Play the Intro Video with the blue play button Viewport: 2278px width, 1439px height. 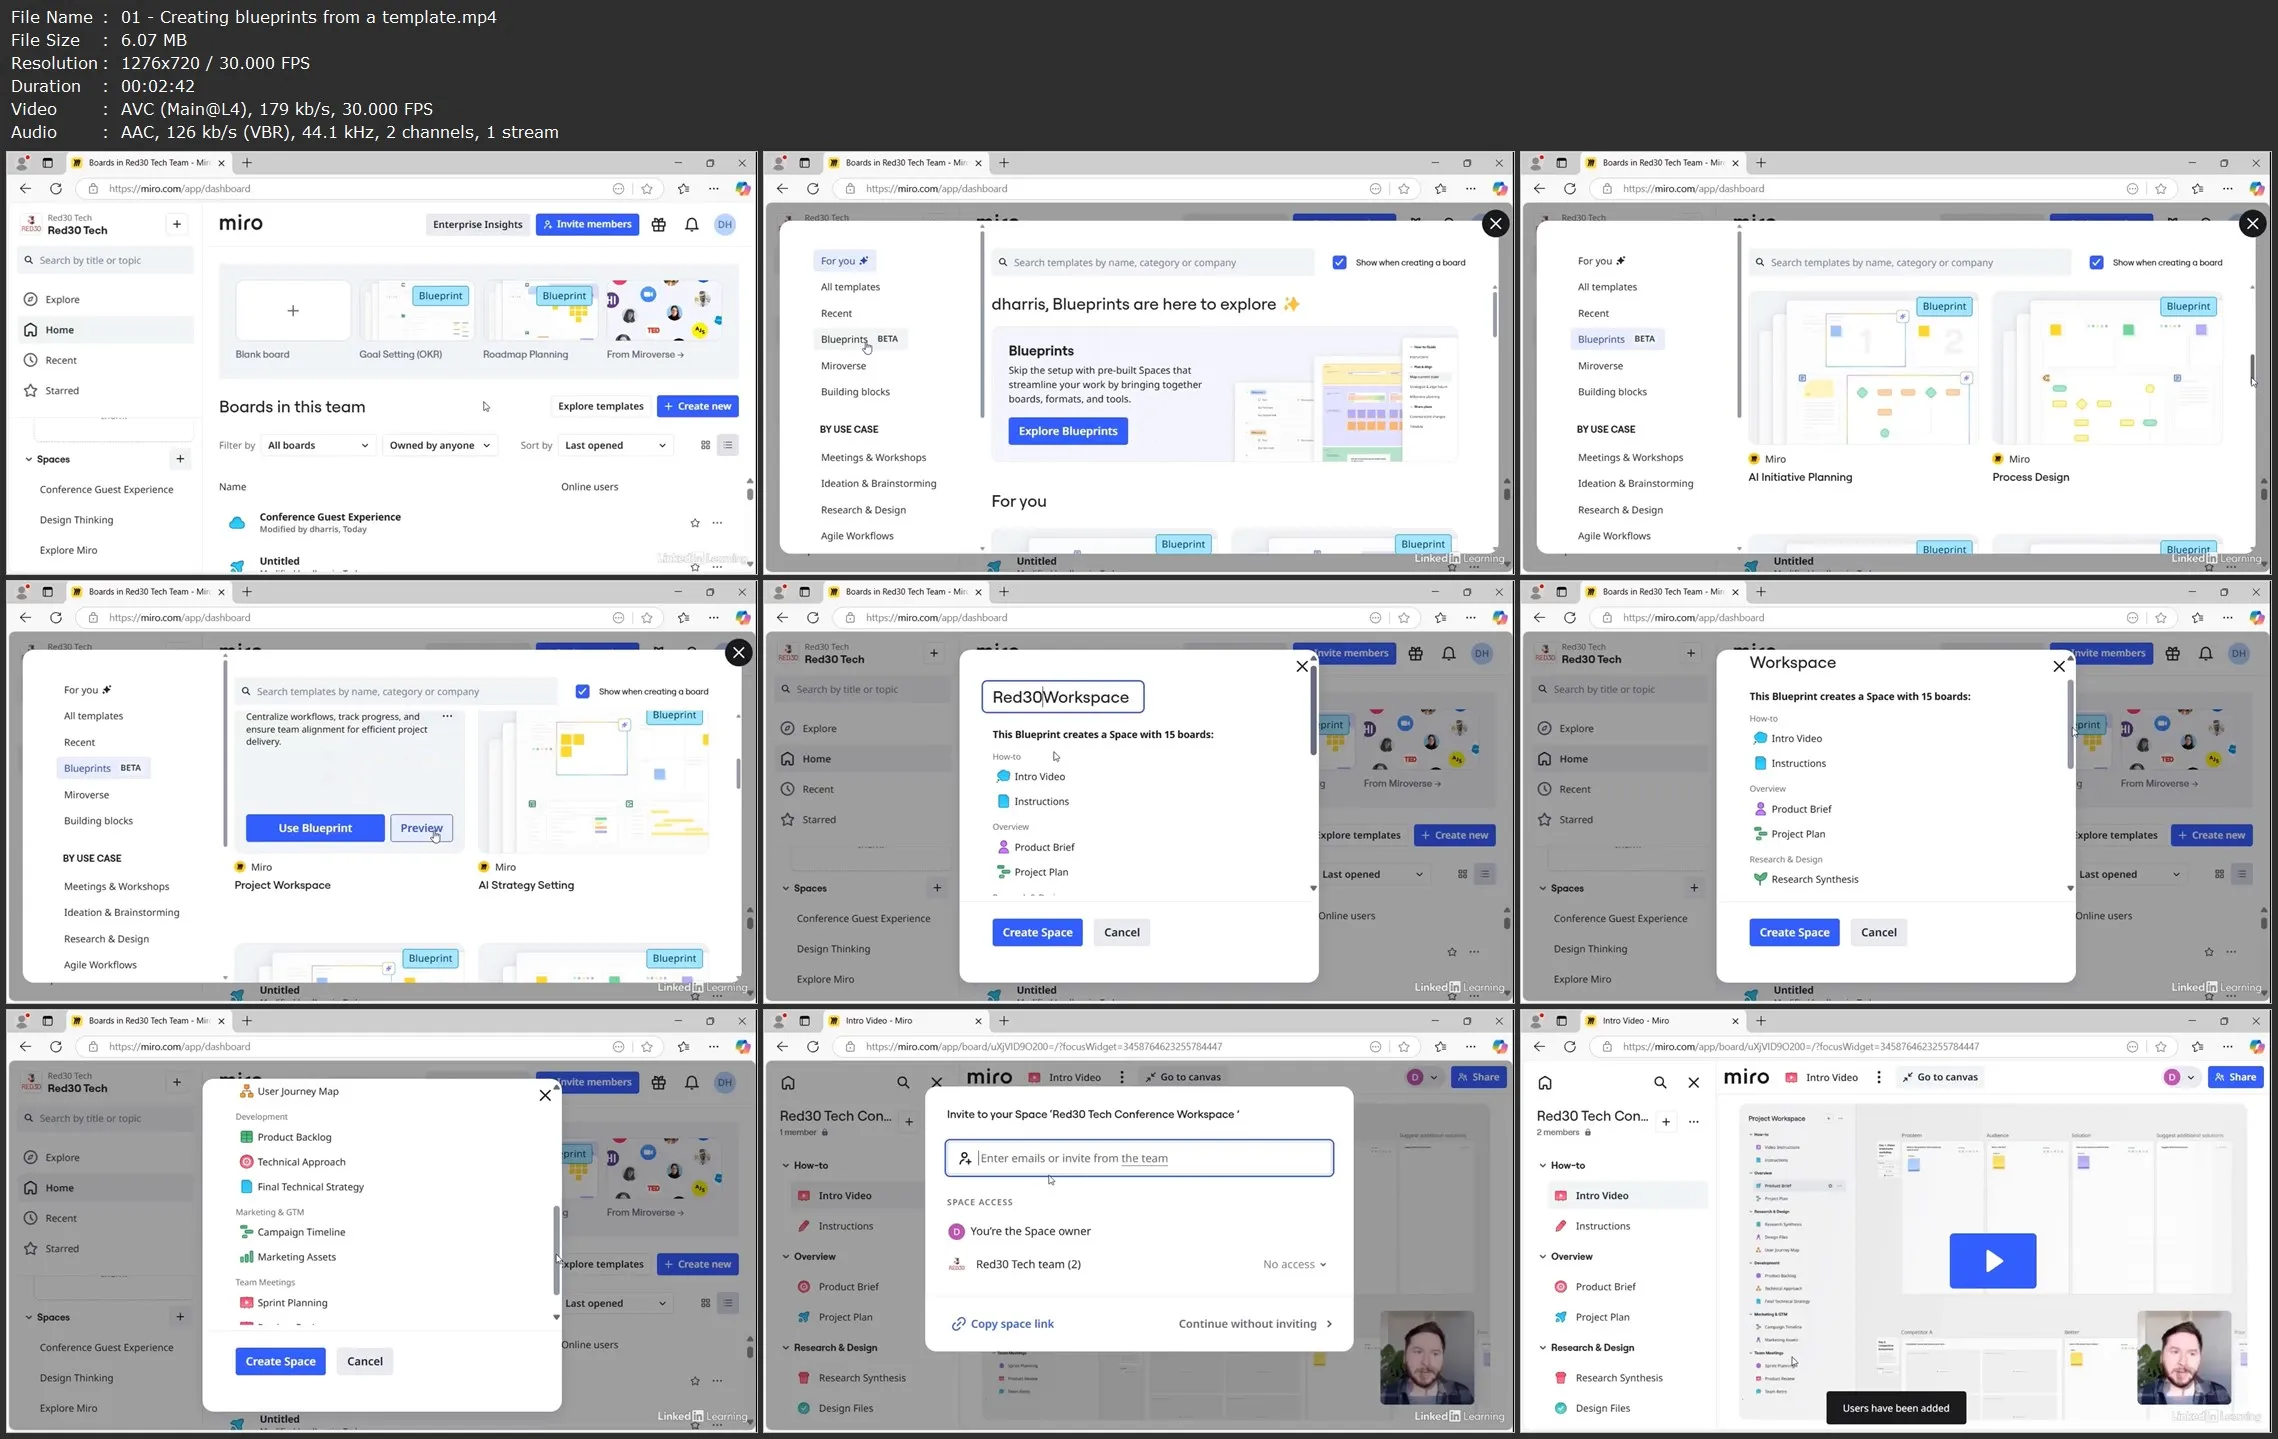point(1992,1261)
